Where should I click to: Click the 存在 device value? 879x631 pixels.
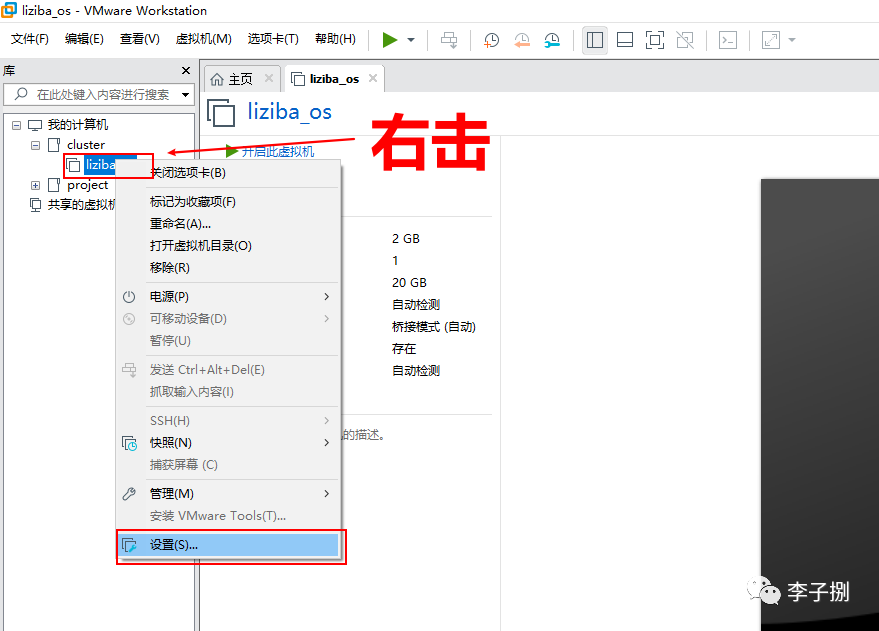pyautogui.click(x=404, y=349)
